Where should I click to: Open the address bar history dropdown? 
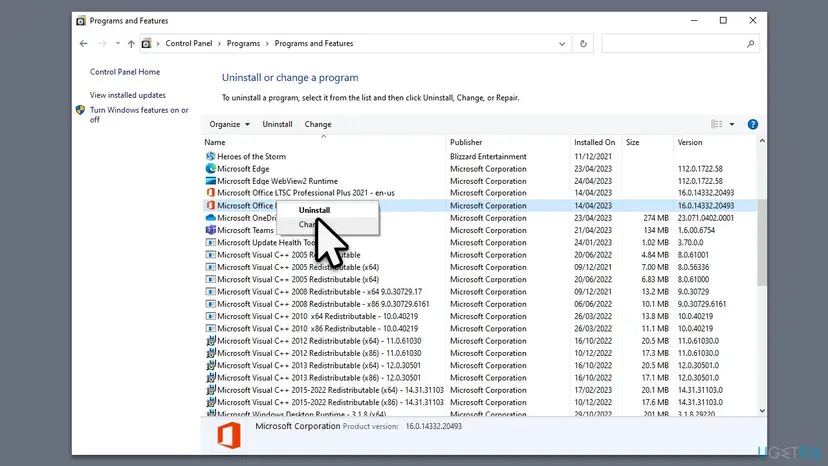tap(562, 44)
